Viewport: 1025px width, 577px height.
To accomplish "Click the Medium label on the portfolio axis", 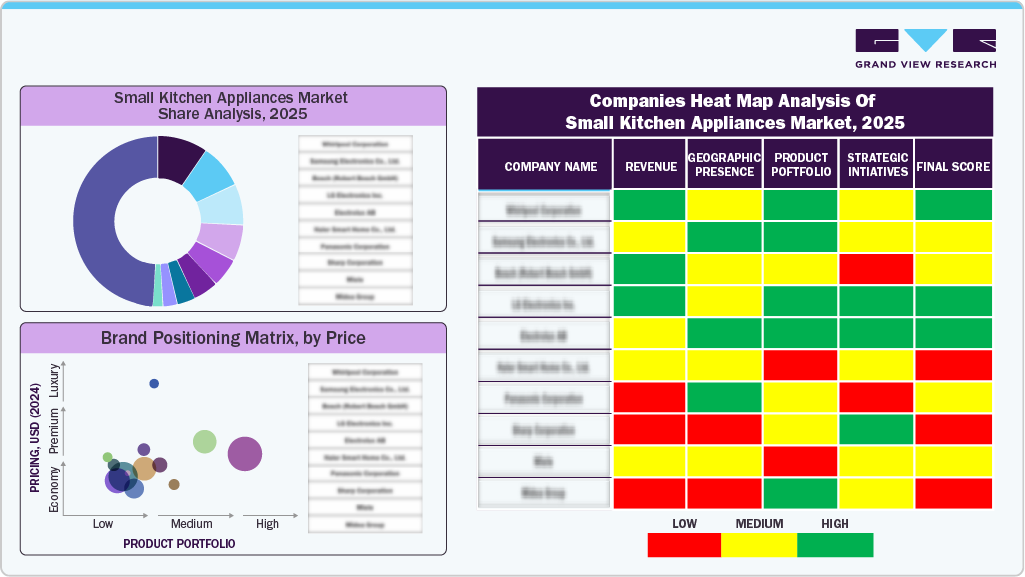I will (x=192, y=524).
